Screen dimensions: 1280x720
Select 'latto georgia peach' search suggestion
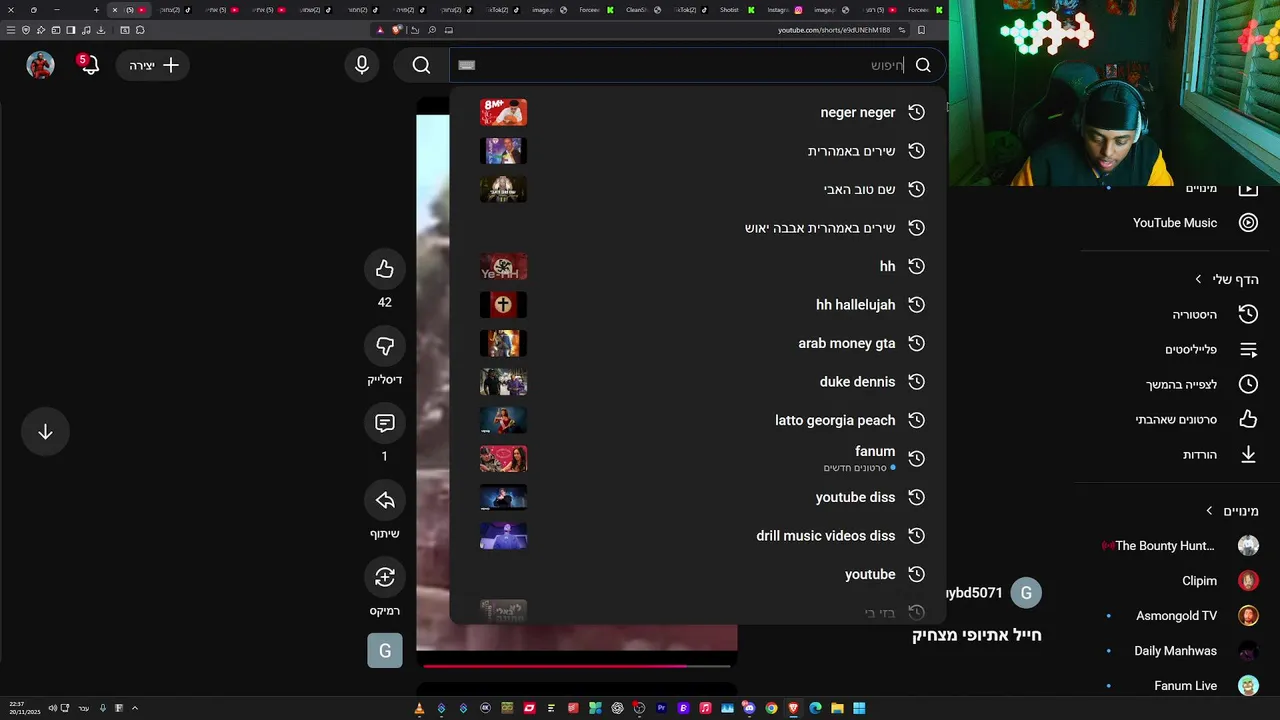[x=698, y=420]
